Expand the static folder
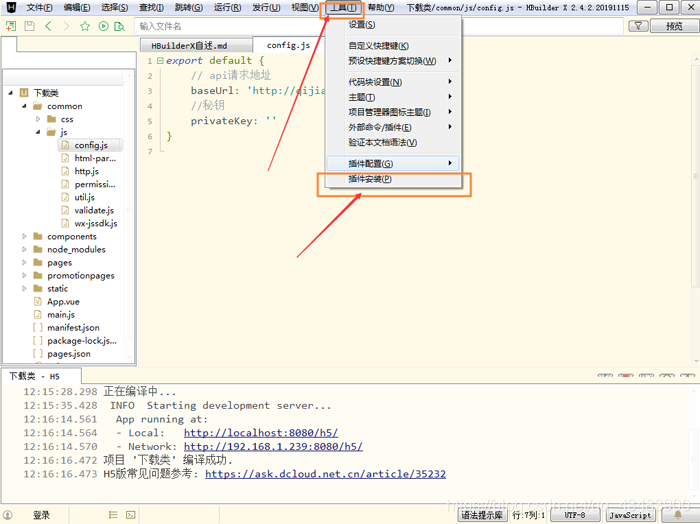This screenshot has height=524, width=700. 24,288
